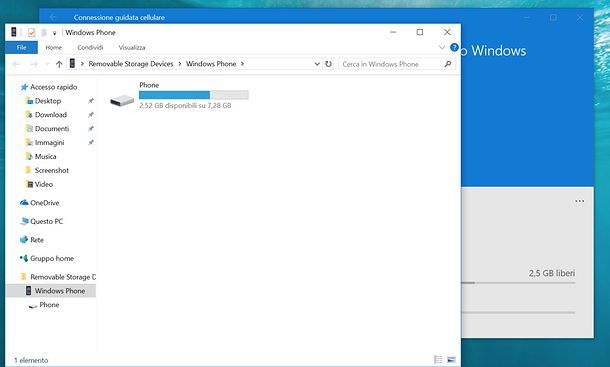Click storage bar under 2,5 GB liberi
The height and width of the screenshot is (367, 610).
pyautogui.click(x=518, y=283)
